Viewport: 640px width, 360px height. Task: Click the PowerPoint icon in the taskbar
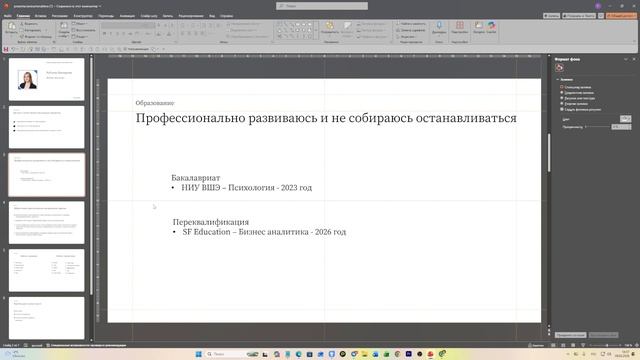[430, 354]
